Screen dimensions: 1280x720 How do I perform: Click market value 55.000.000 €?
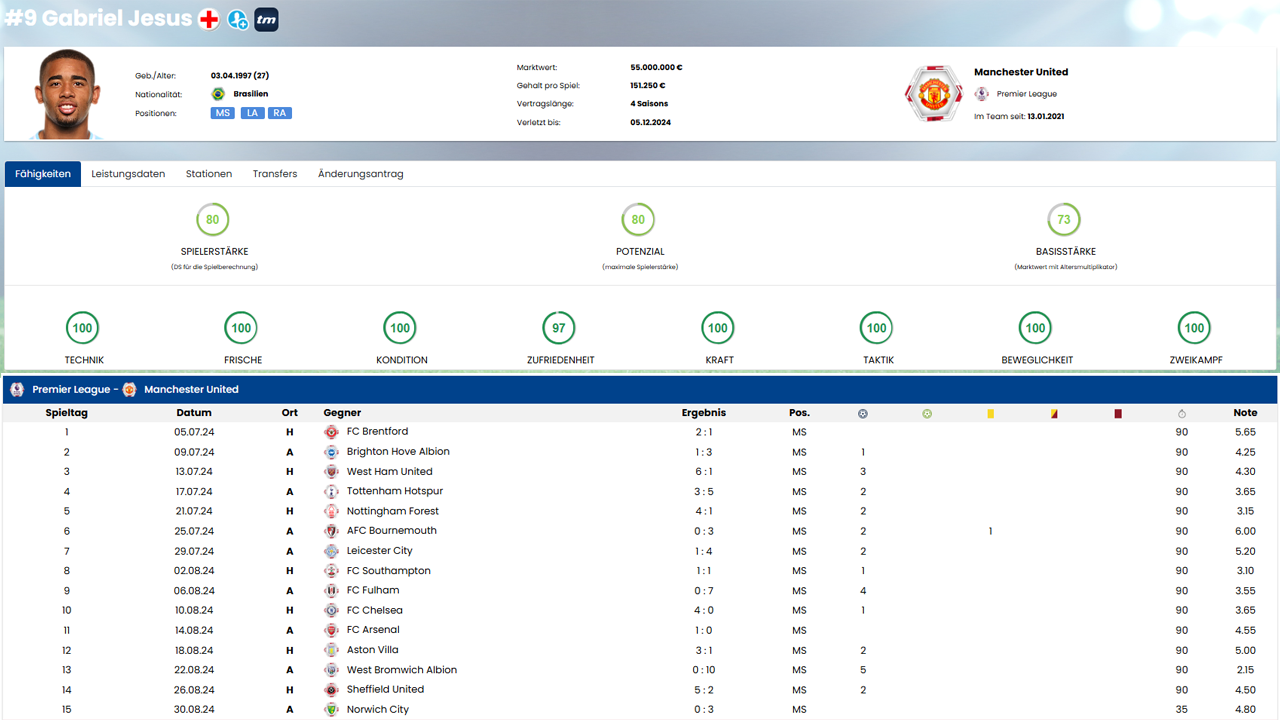point(656,68)
